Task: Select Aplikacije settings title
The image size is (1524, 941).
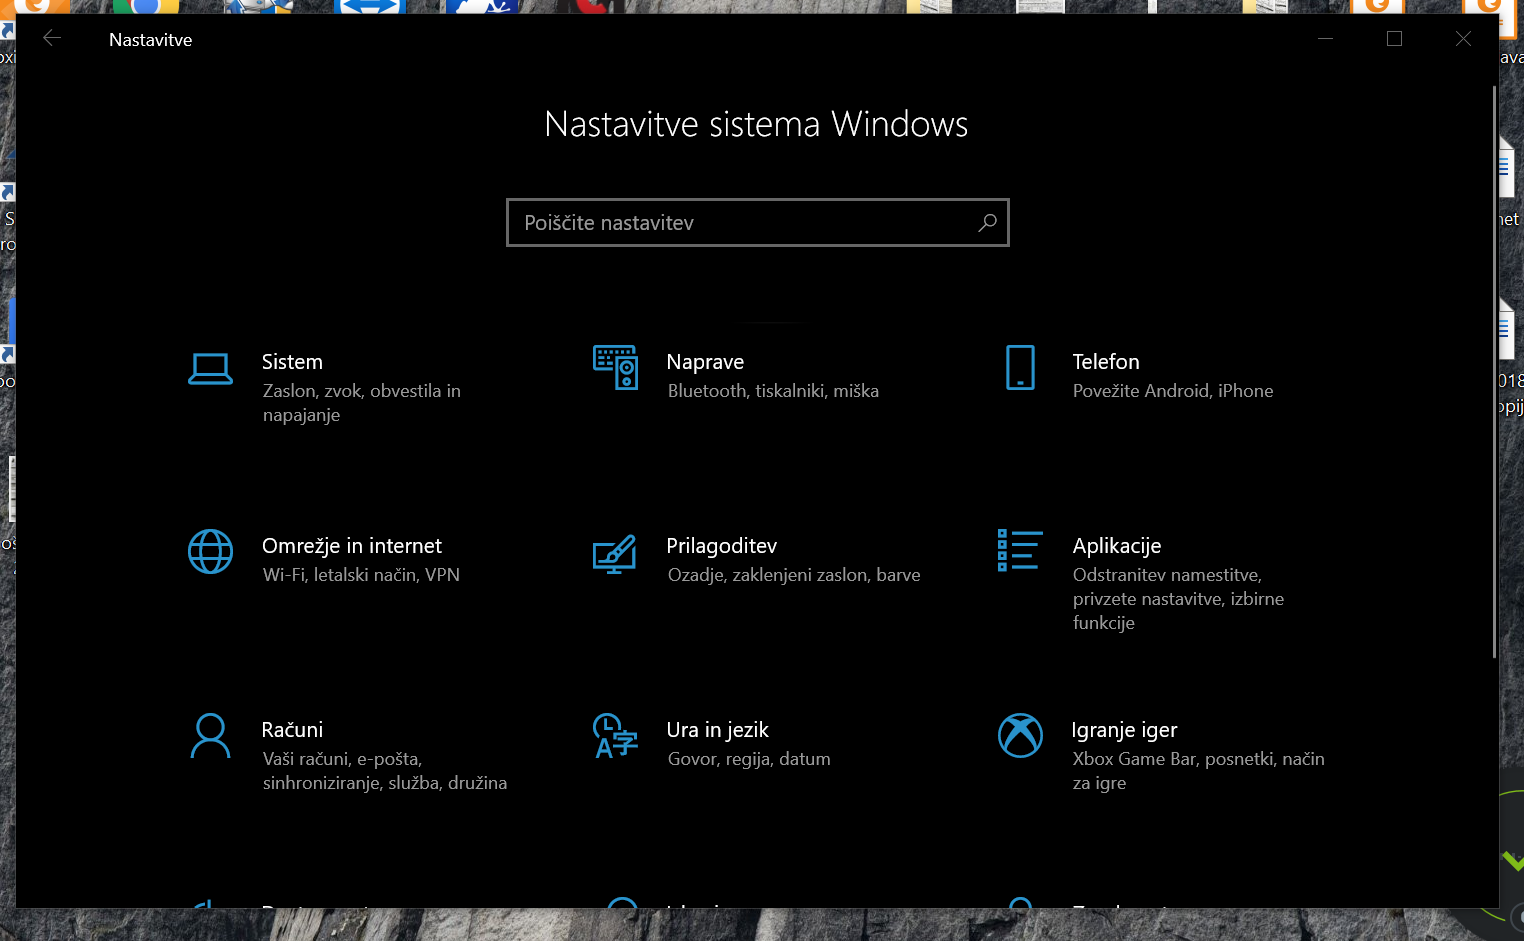Action: [x=1117, y=546]
